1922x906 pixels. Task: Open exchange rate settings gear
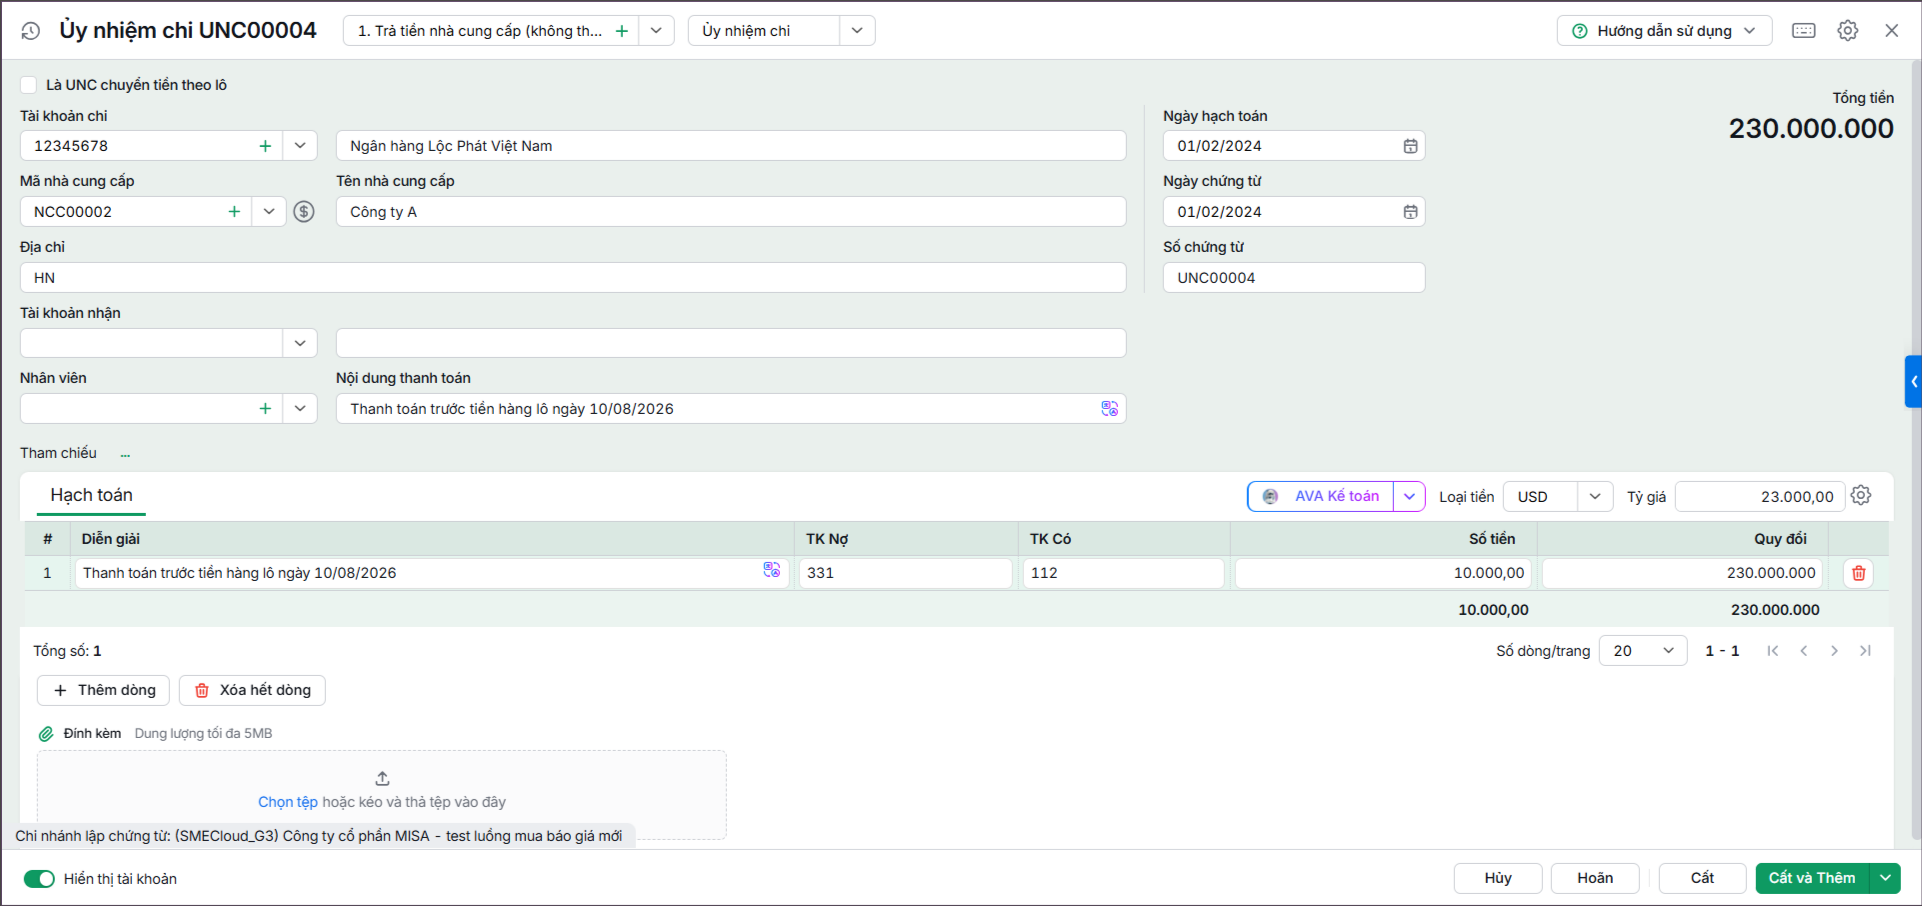tap(1860, 496)
